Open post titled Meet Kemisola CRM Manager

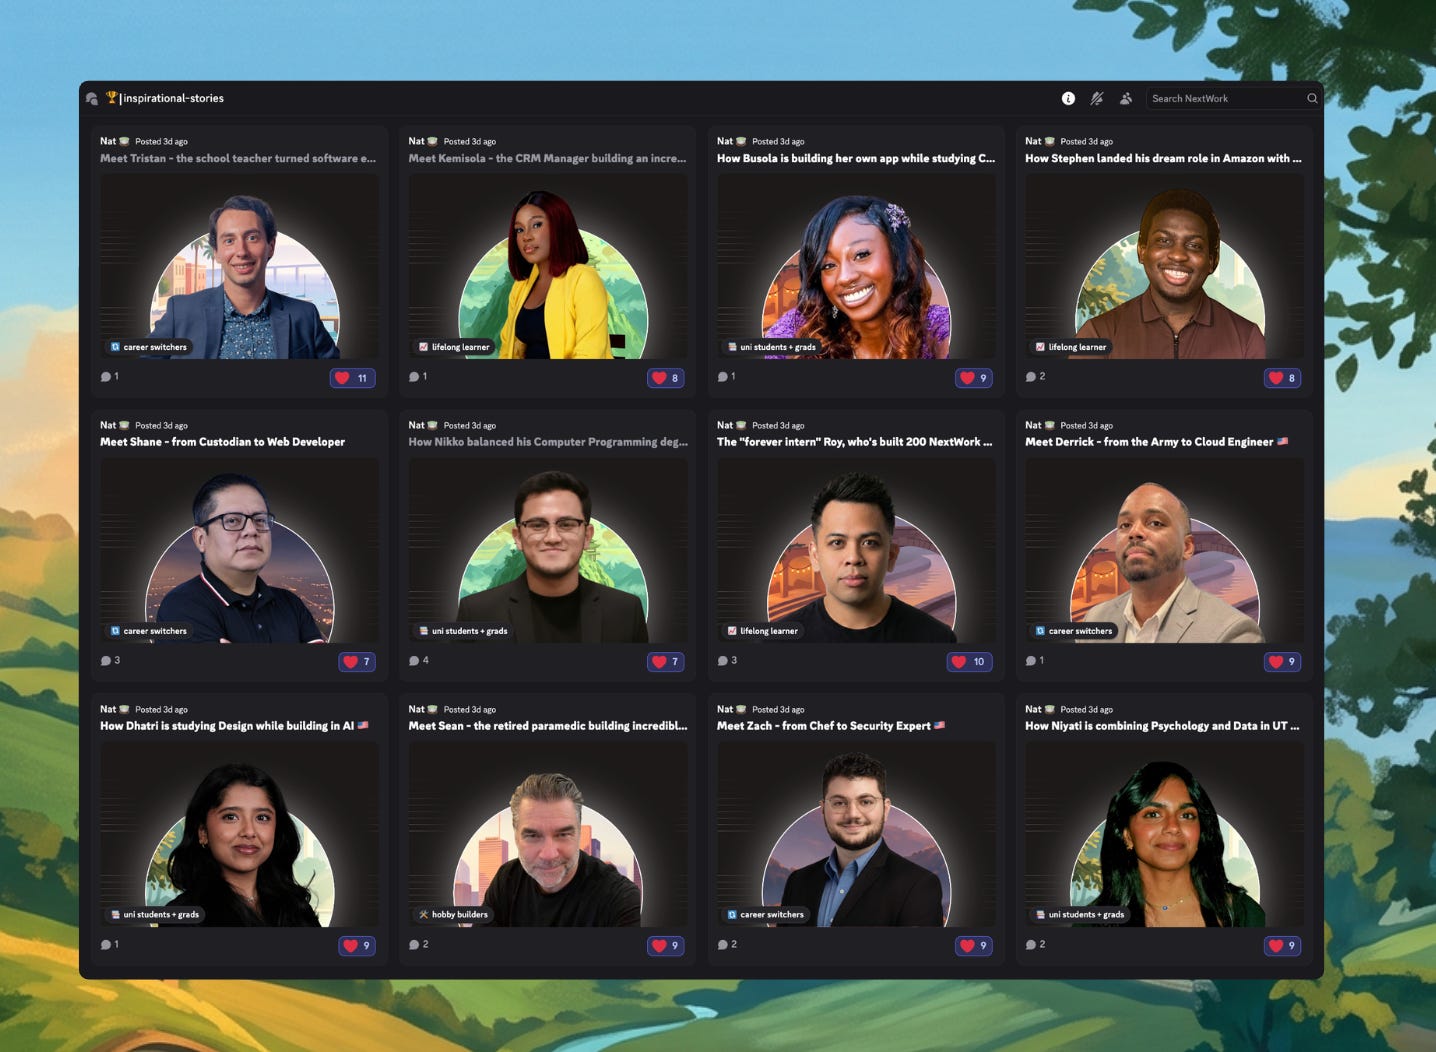(547, 158)
